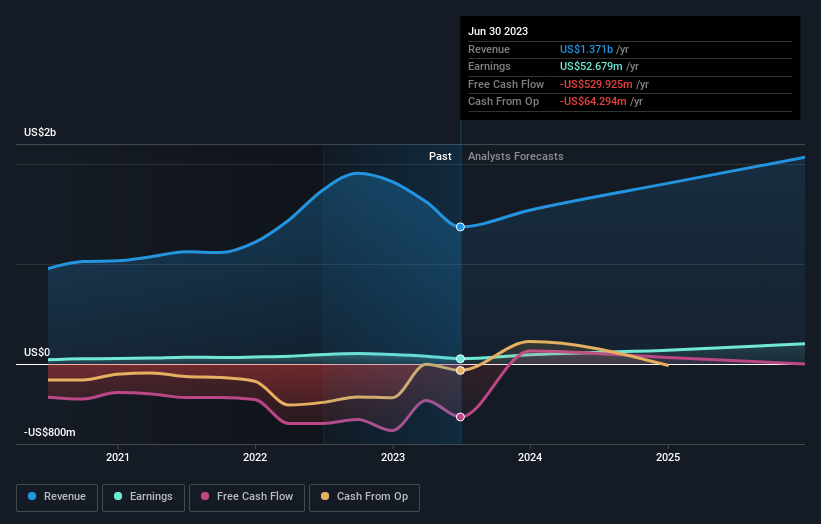This screenshot has height=524, width=821.
Task: Click the US$1.371b revenue value
Action: [586, 49]
